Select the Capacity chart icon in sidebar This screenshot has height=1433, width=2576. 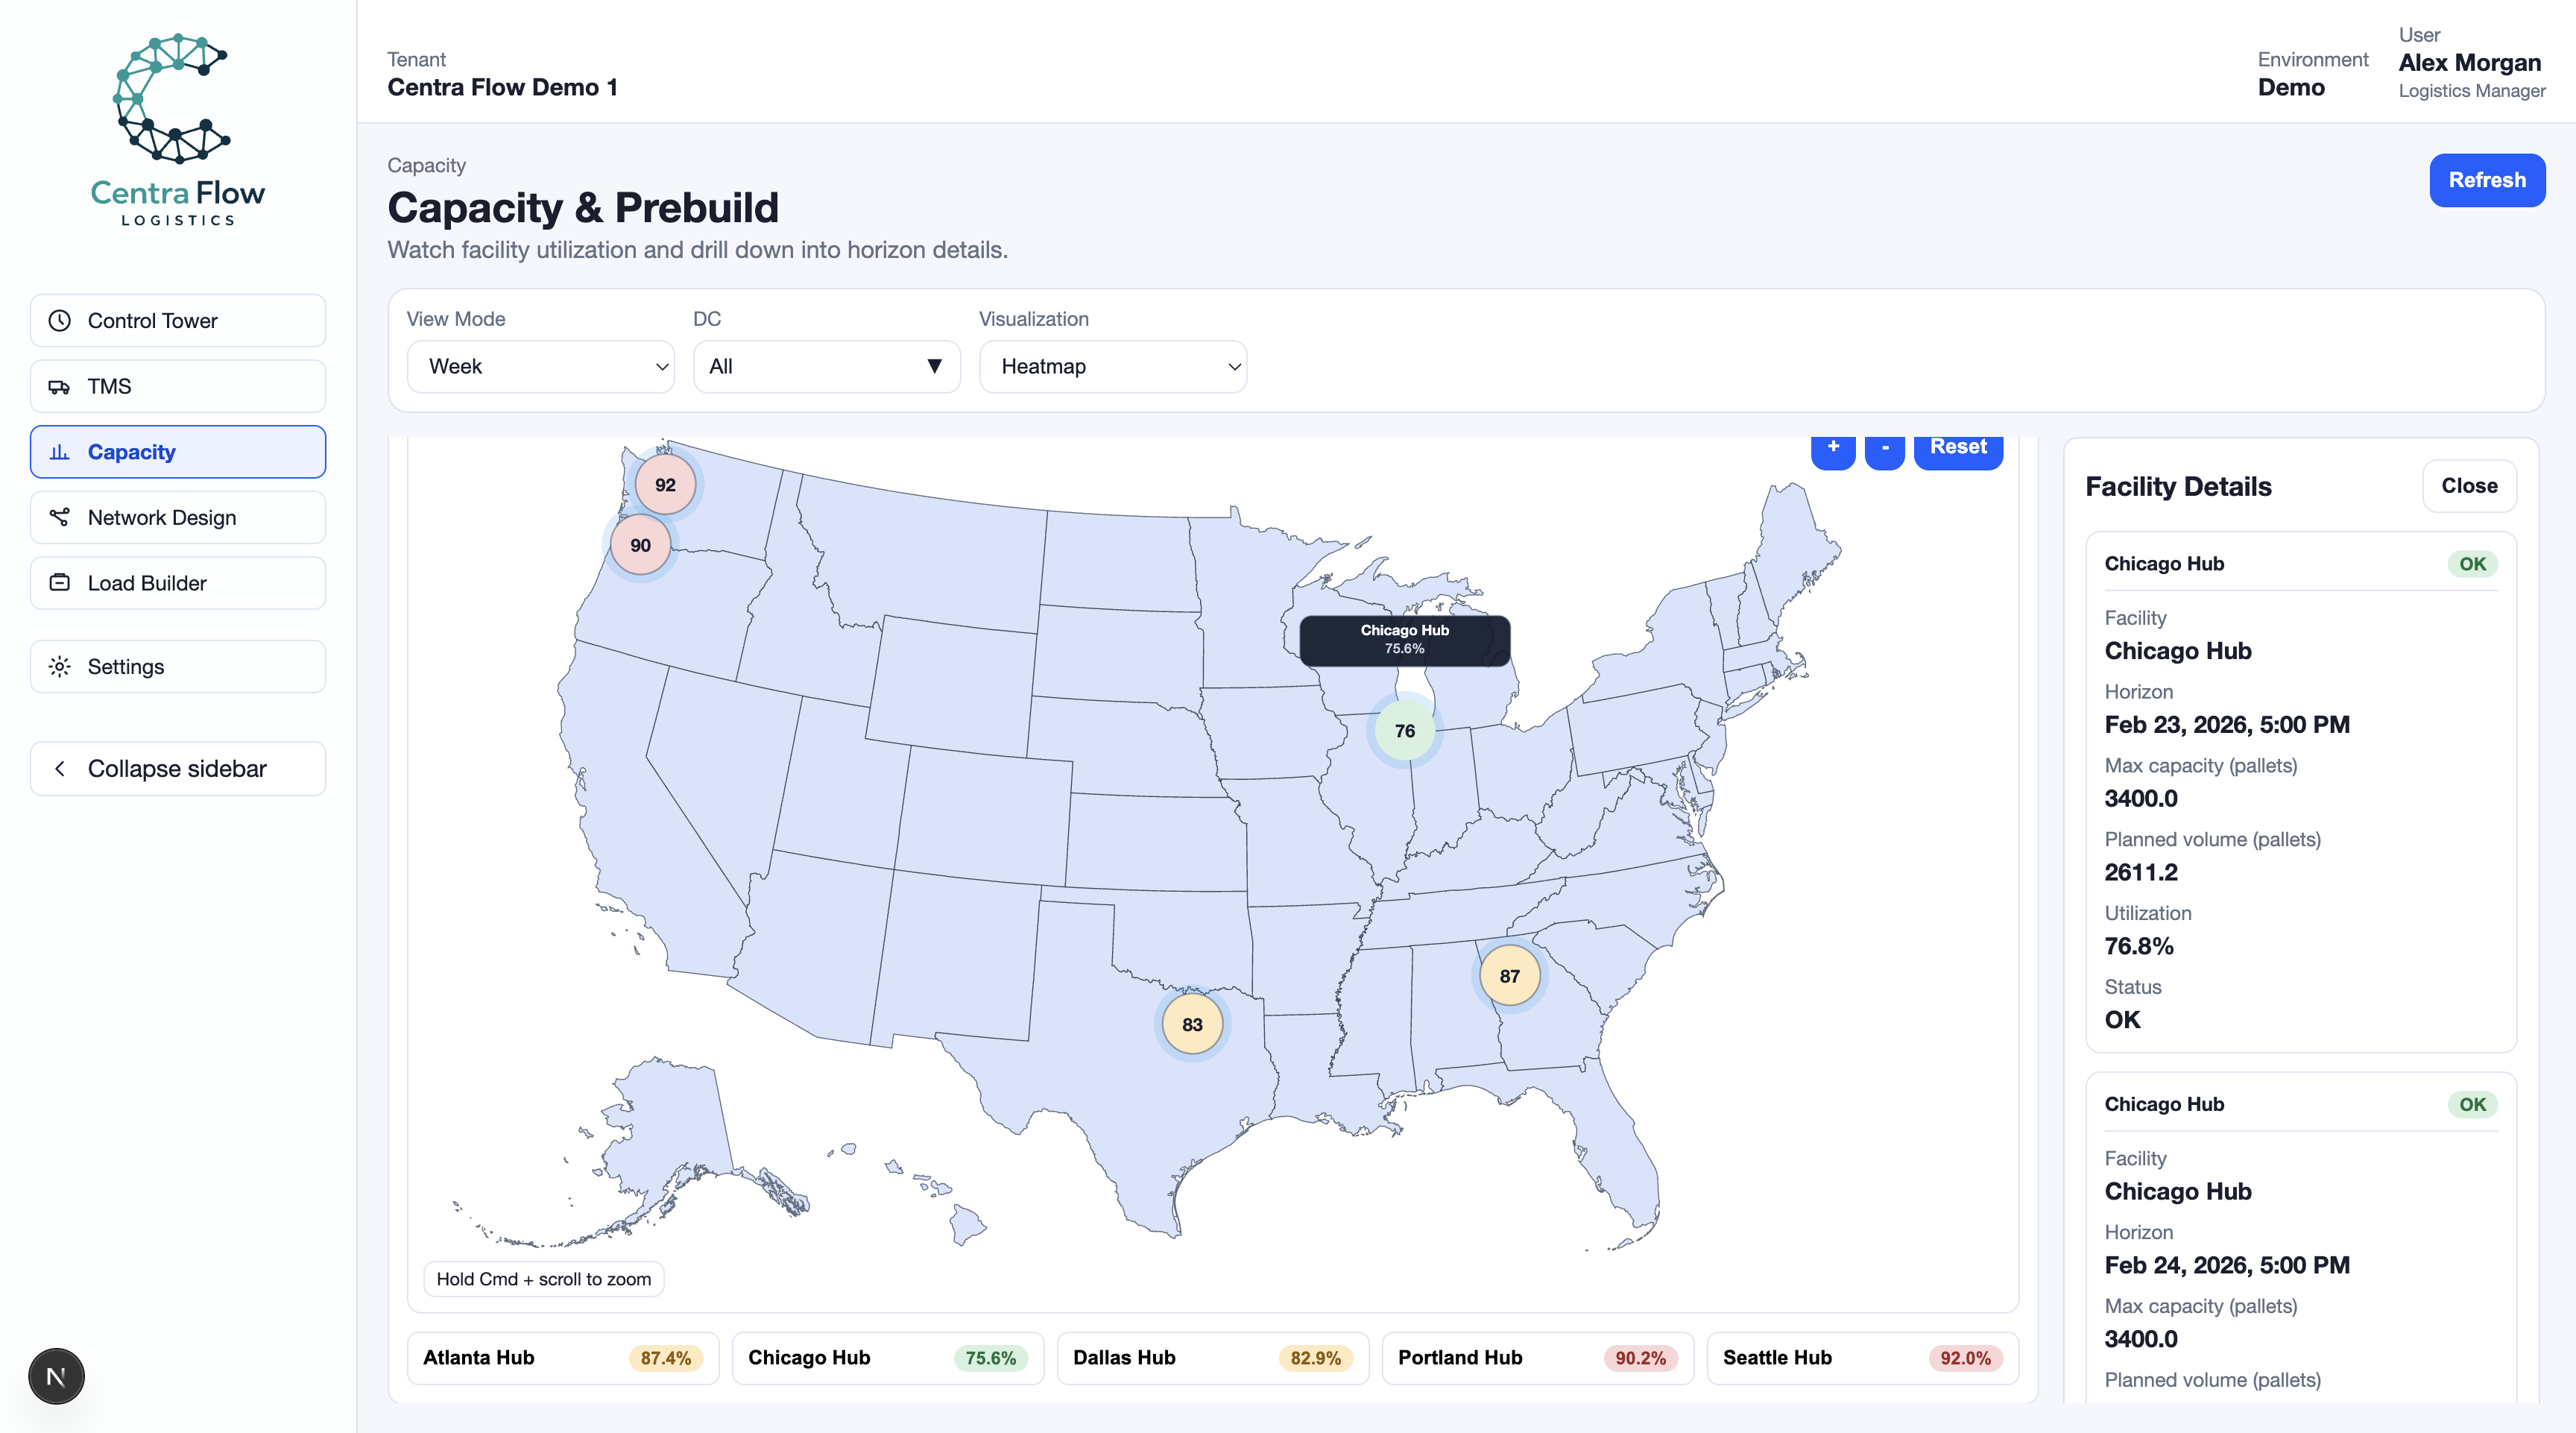[59, 451]
